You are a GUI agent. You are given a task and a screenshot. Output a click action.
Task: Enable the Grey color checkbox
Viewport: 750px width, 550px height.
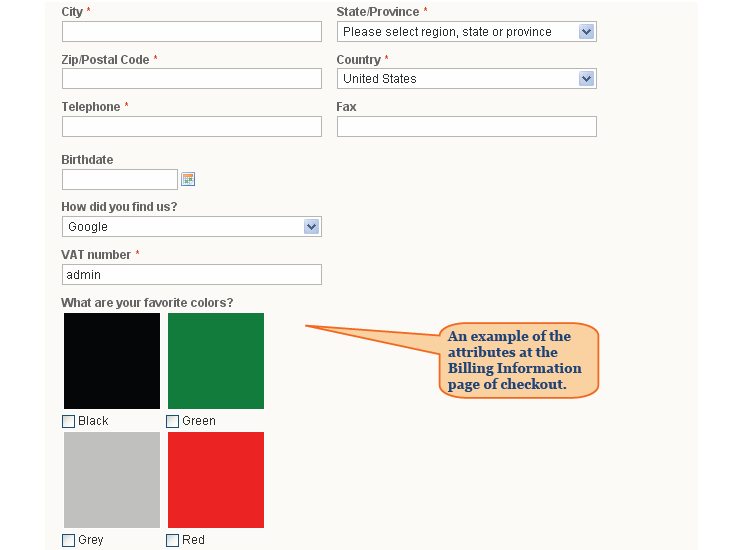pyautogui.click(x=68, y=540)
